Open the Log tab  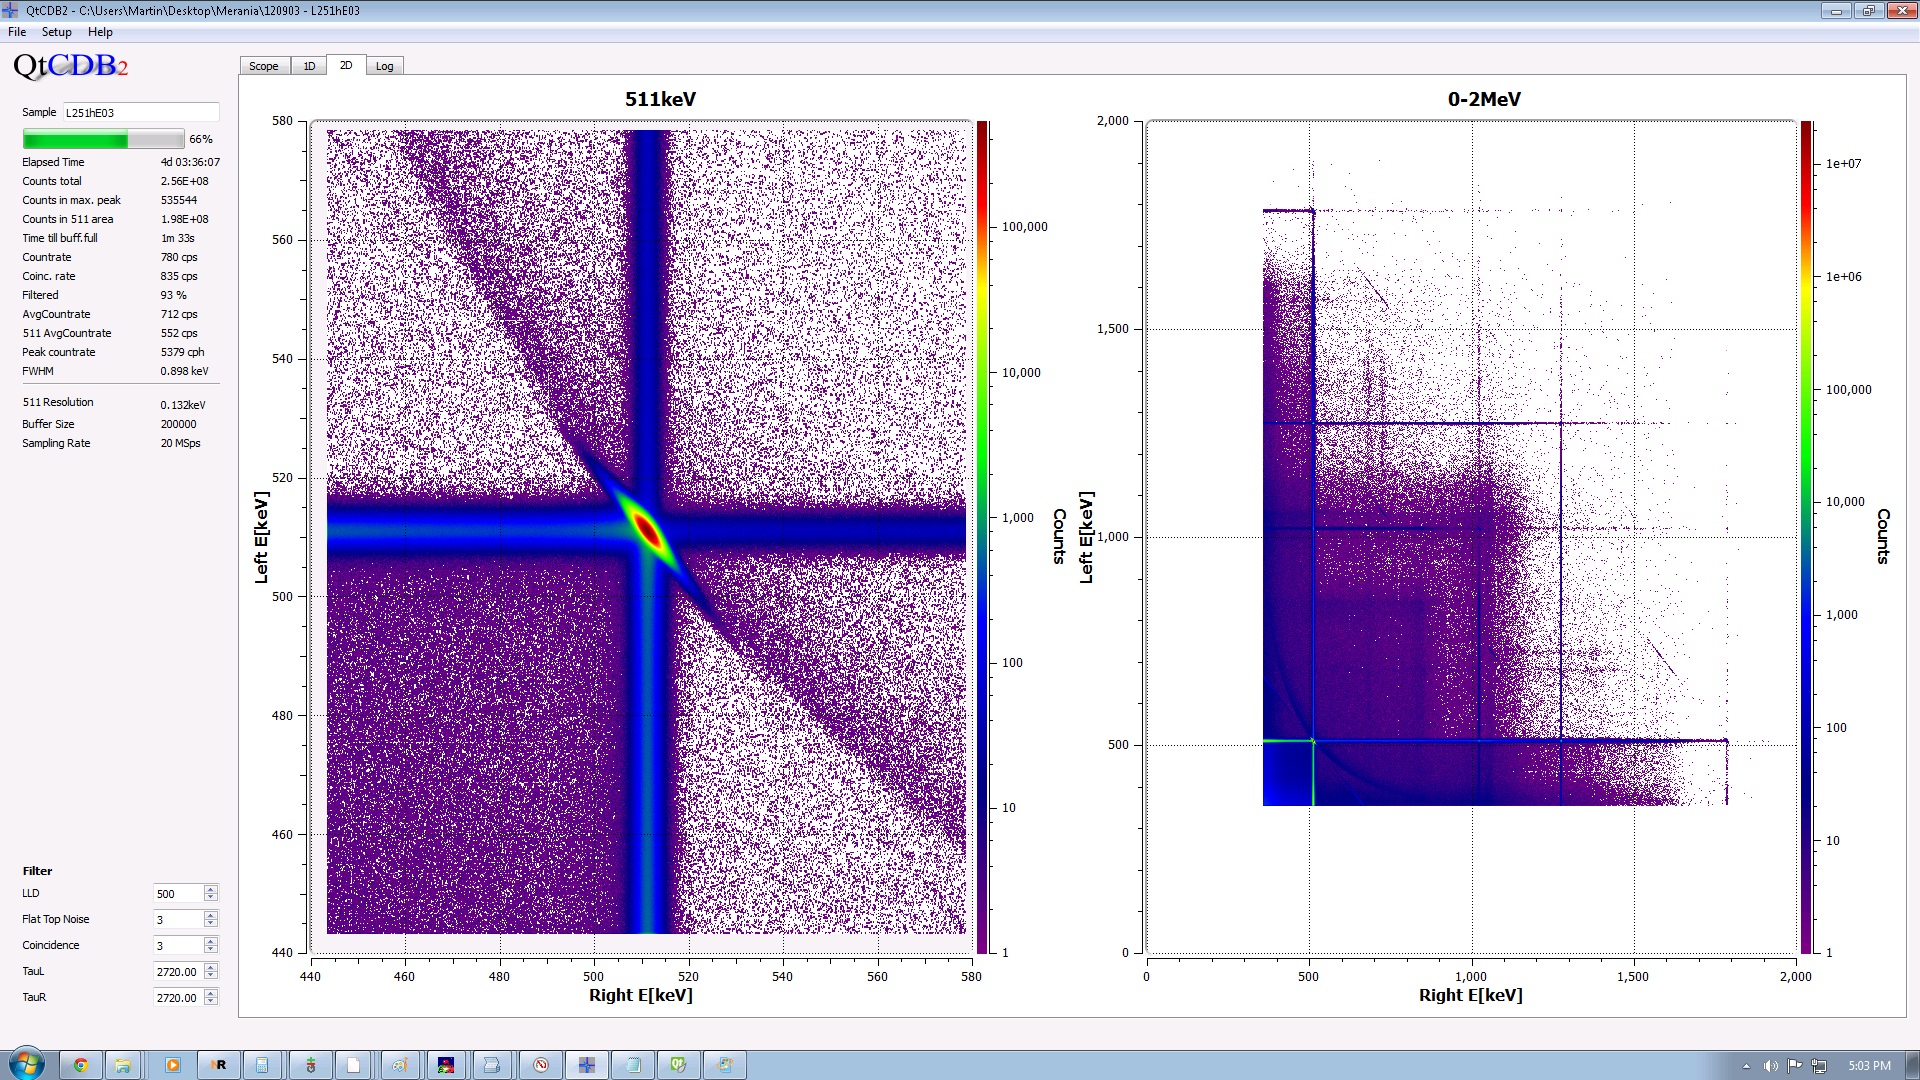(384, 66)
